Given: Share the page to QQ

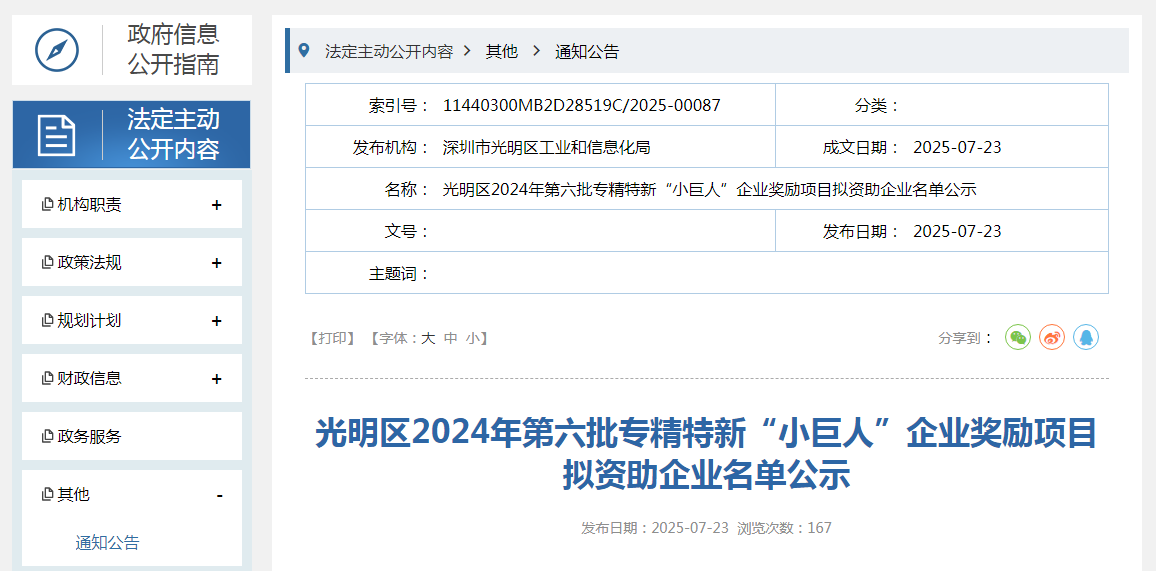Looking at the screenshot, I should (x=1086, y=337).
